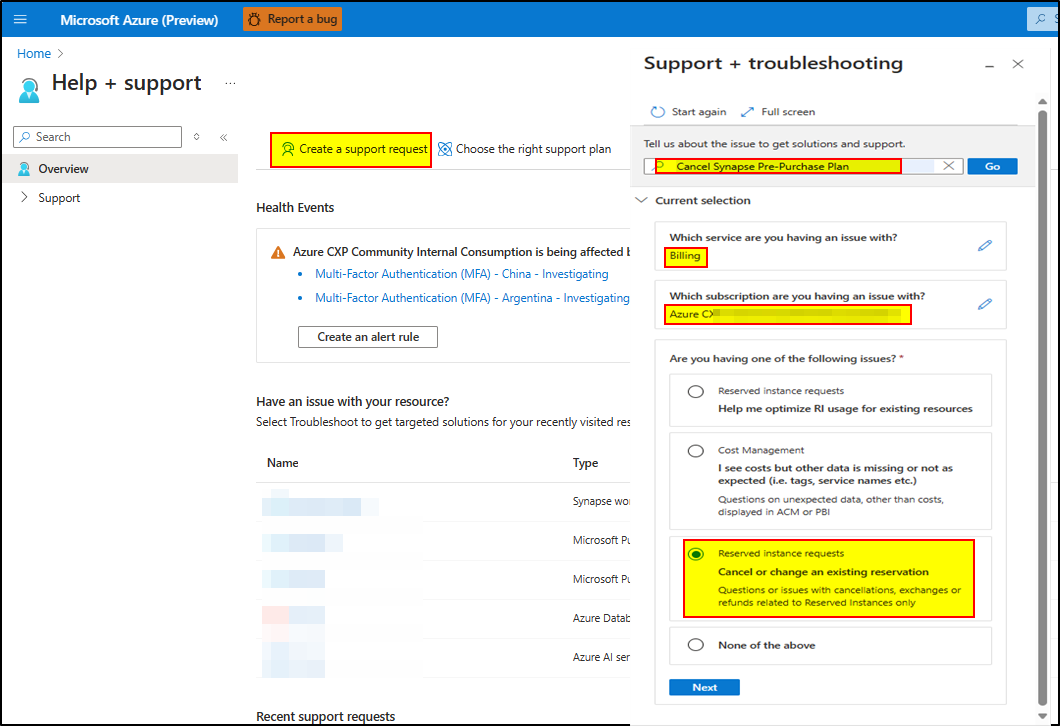Select Cancel or change an existing reservation
This screenshot has height=726, width=1060.
click(696, 554)
